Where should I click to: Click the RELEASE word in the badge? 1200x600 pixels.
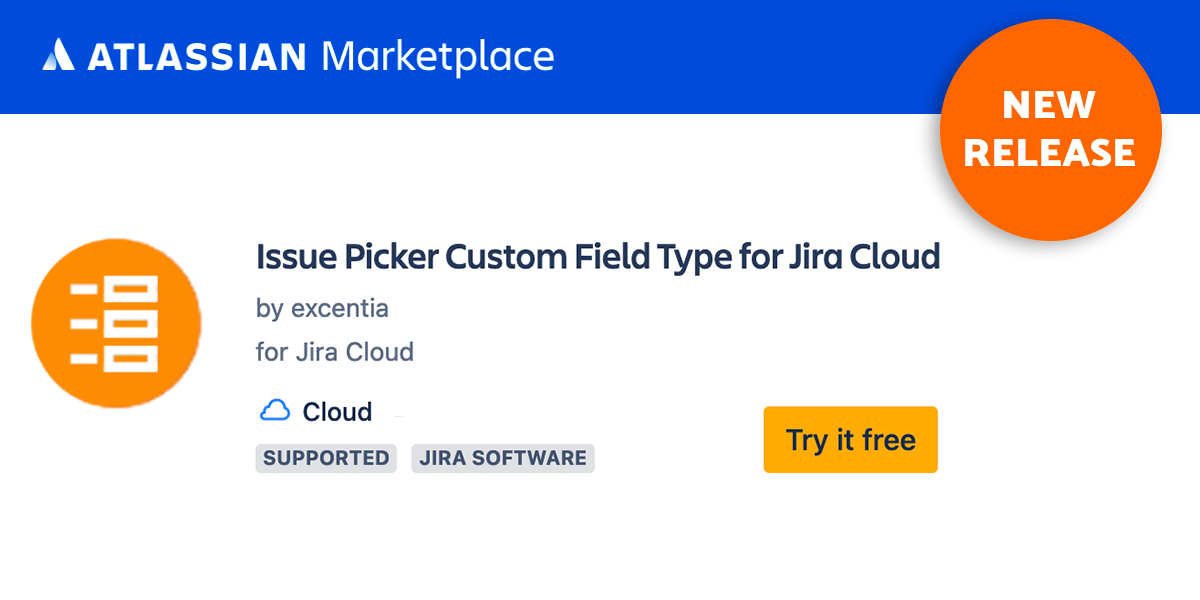[x=1050, y=153]
